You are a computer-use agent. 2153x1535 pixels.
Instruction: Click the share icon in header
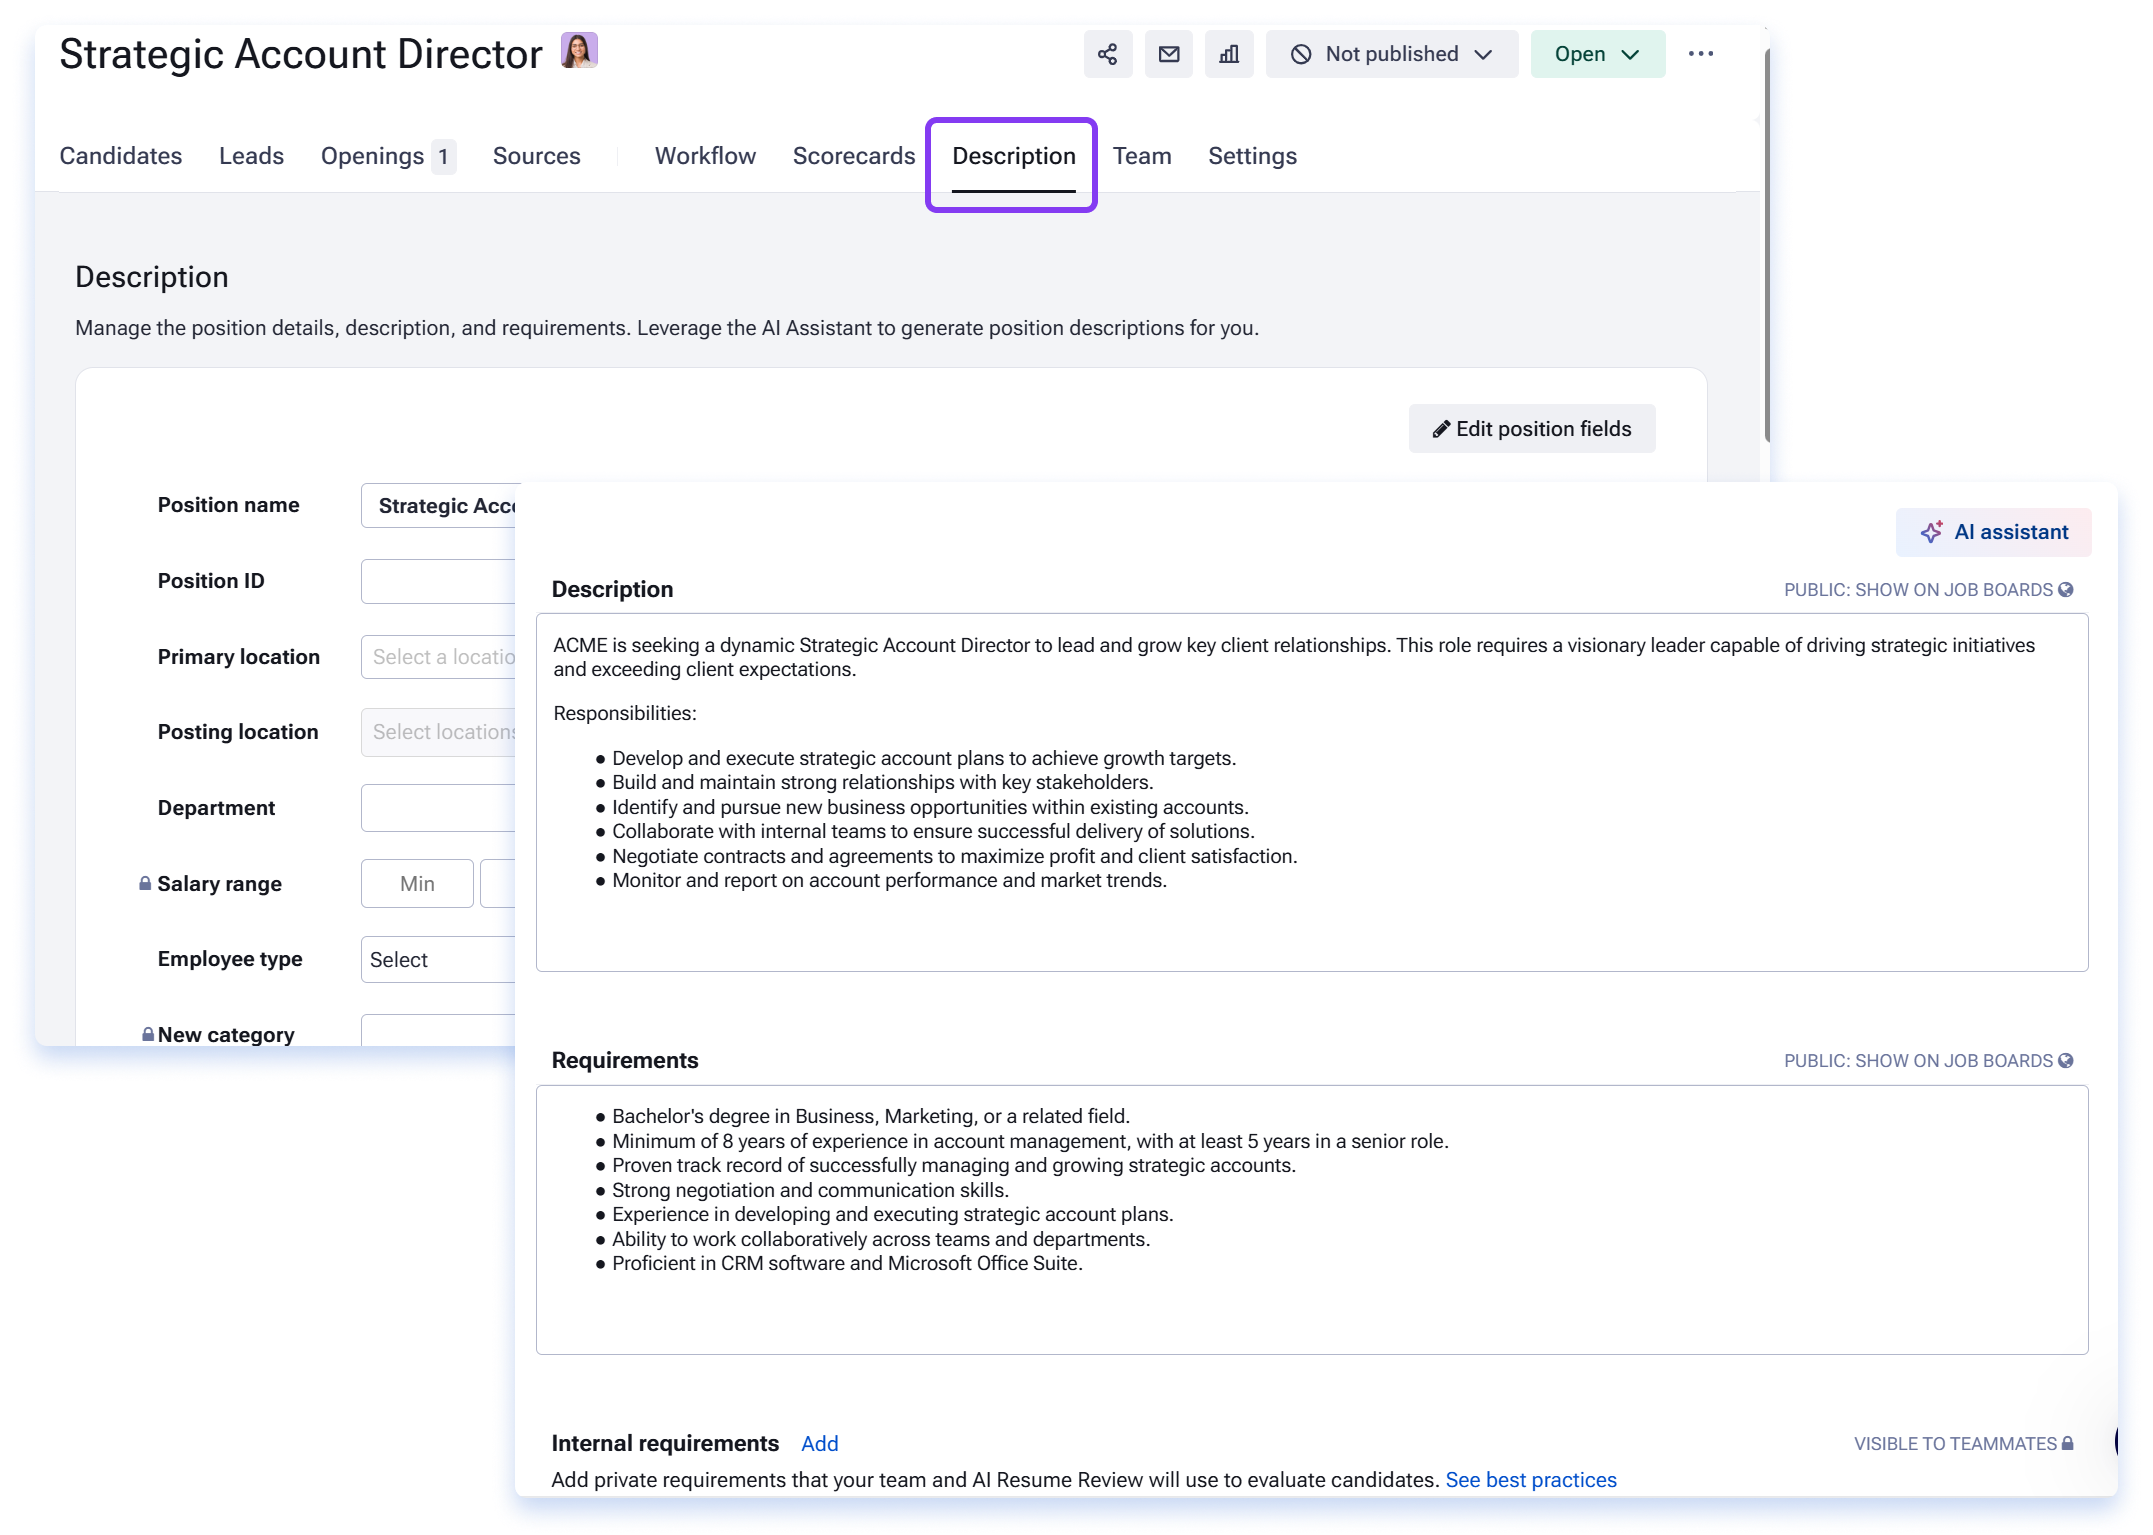pyautogui.click(x=1107, y=54)
